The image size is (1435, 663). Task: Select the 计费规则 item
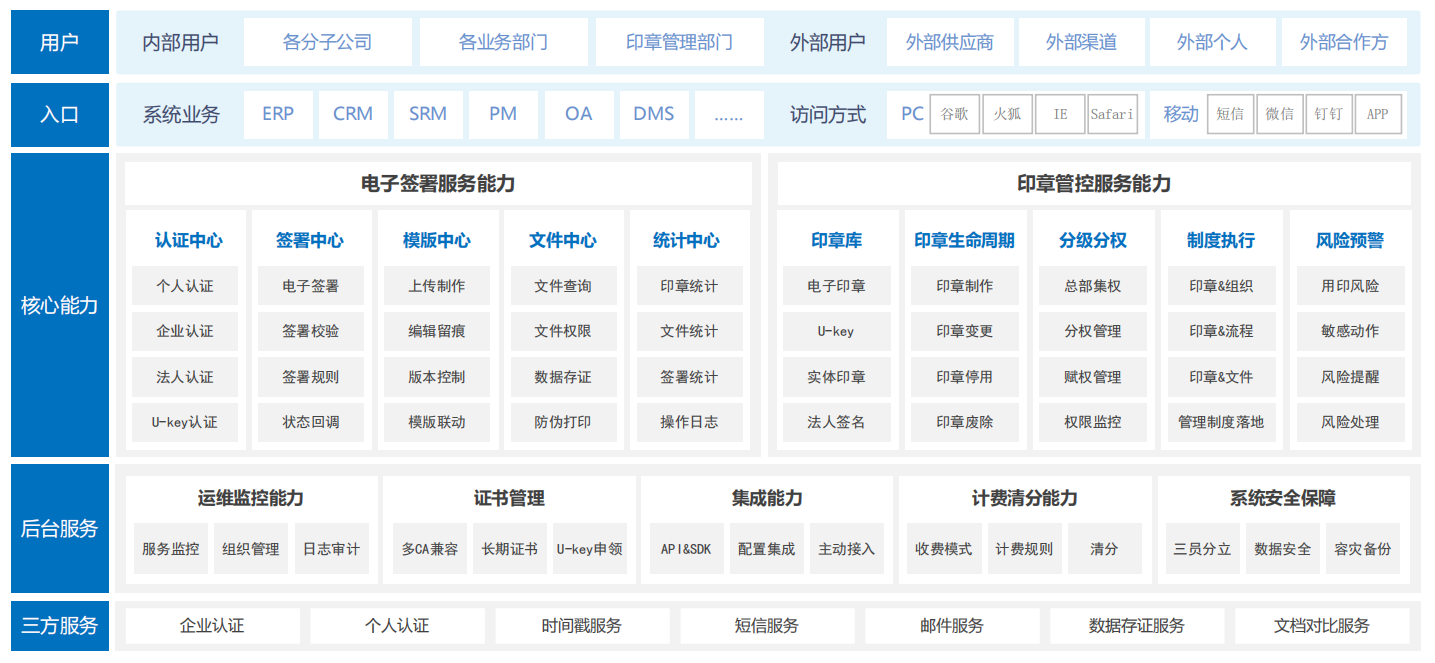pyautogui.click(x=1024, y=549)
